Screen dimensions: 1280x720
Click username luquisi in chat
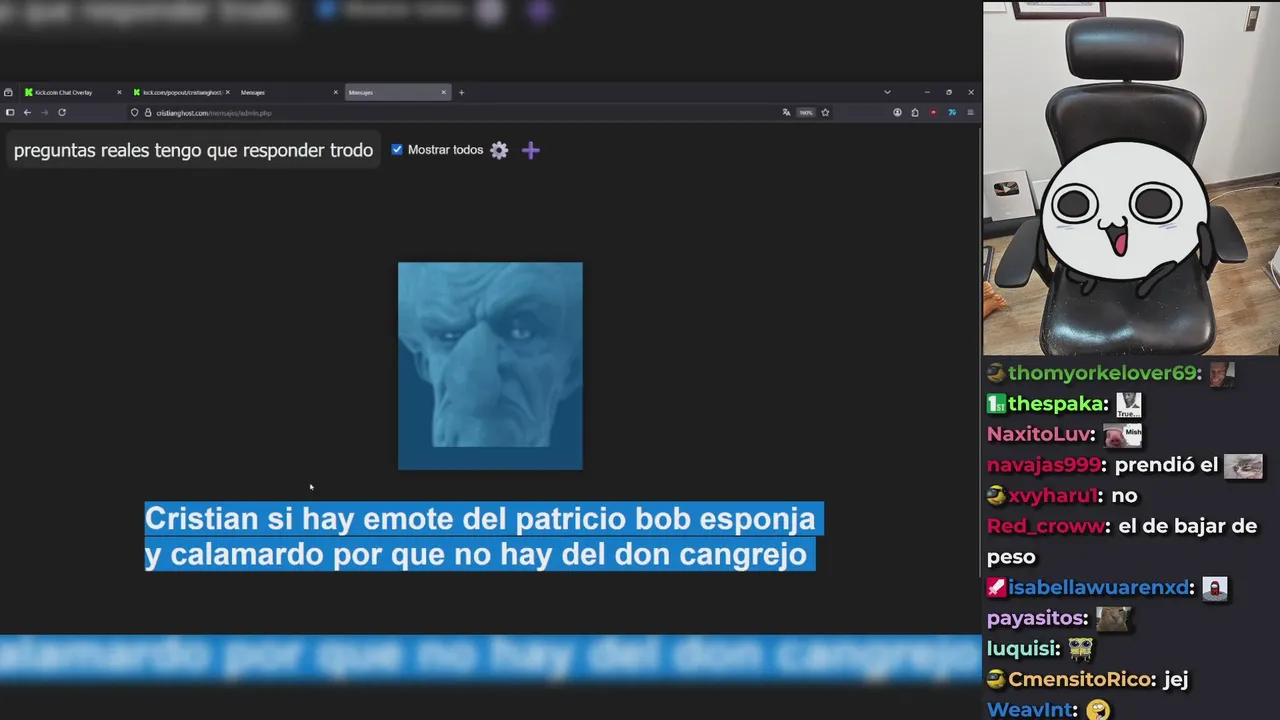point(1023,649)
